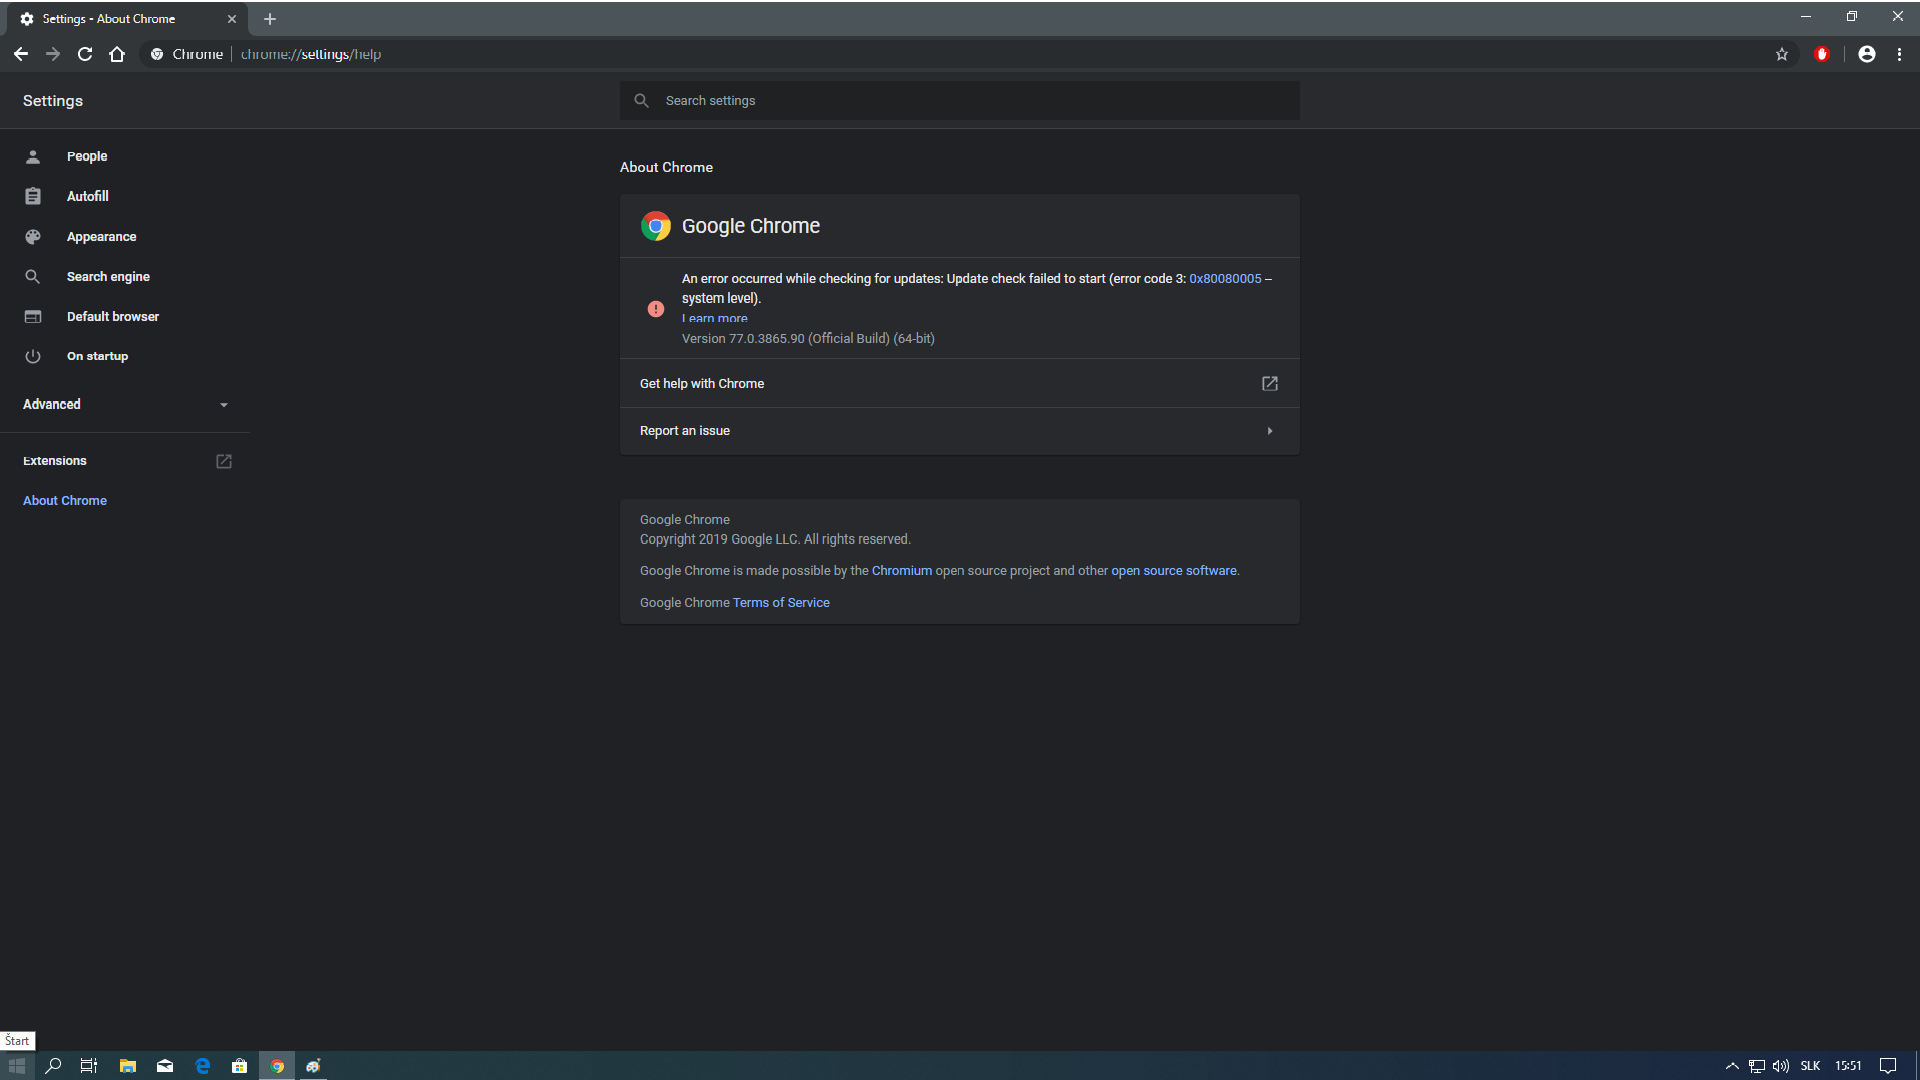Click the Default browser window icon

tap(33, 317)
